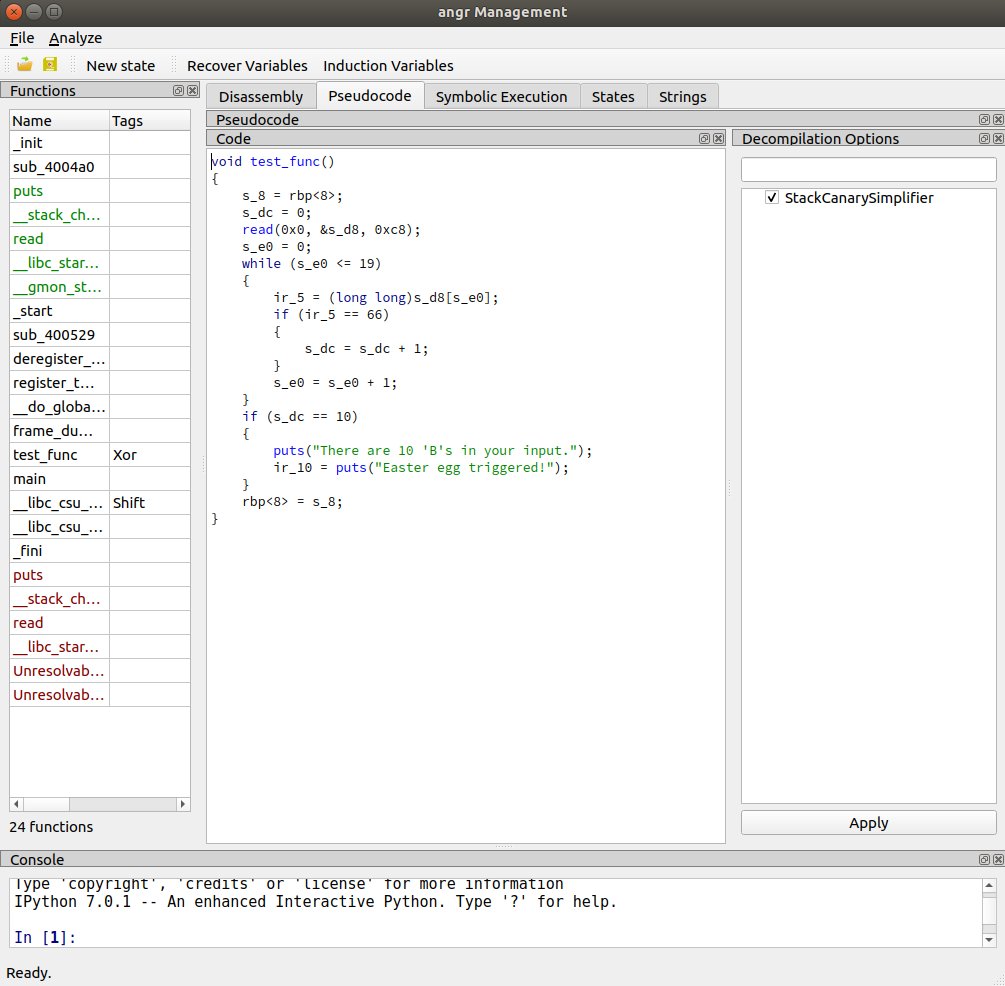This screenshot has height=986, width=1005.
Task: Click the Ready status bar text
Action: click(29, 973)
